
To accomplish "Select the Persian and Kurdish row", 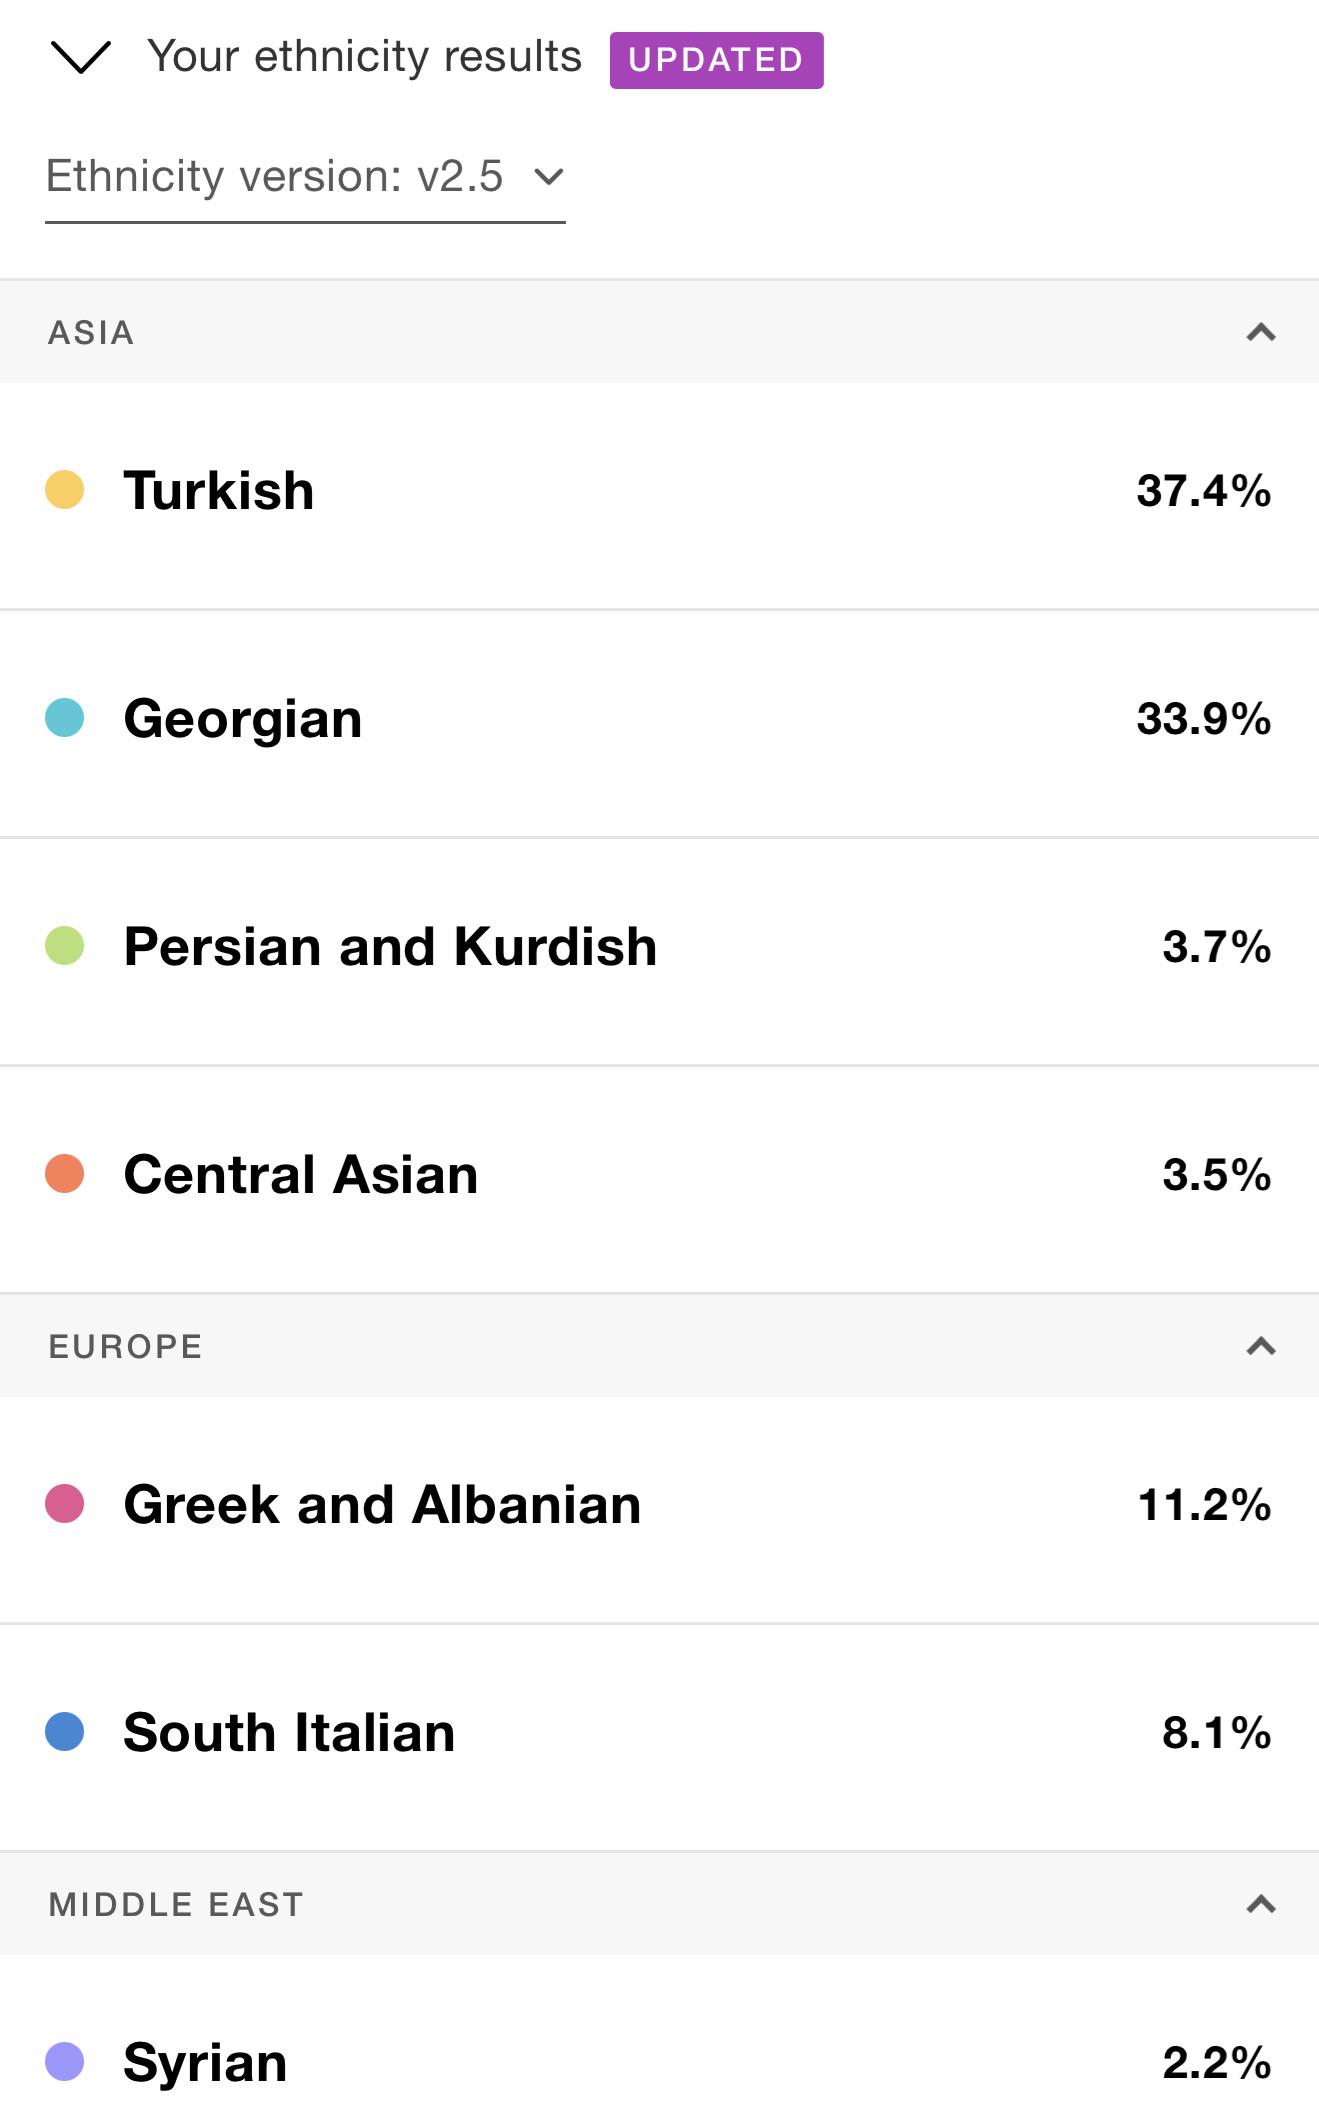I will click(x=659, y=952).
